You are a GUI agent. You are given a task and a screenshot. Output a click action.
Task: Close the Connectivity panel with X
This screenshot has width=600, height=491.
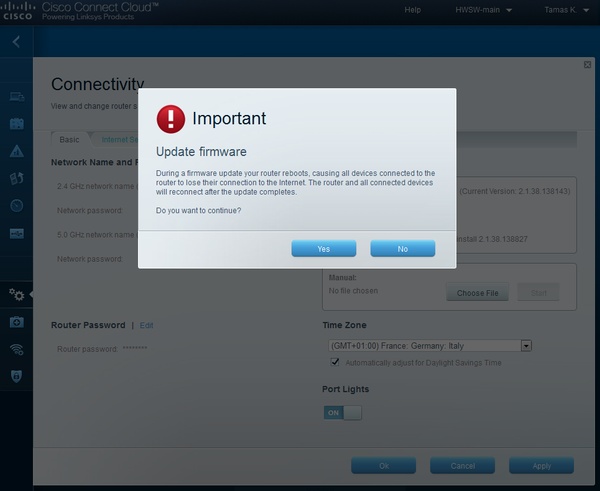pyautogui.click(x=587, y=65)
